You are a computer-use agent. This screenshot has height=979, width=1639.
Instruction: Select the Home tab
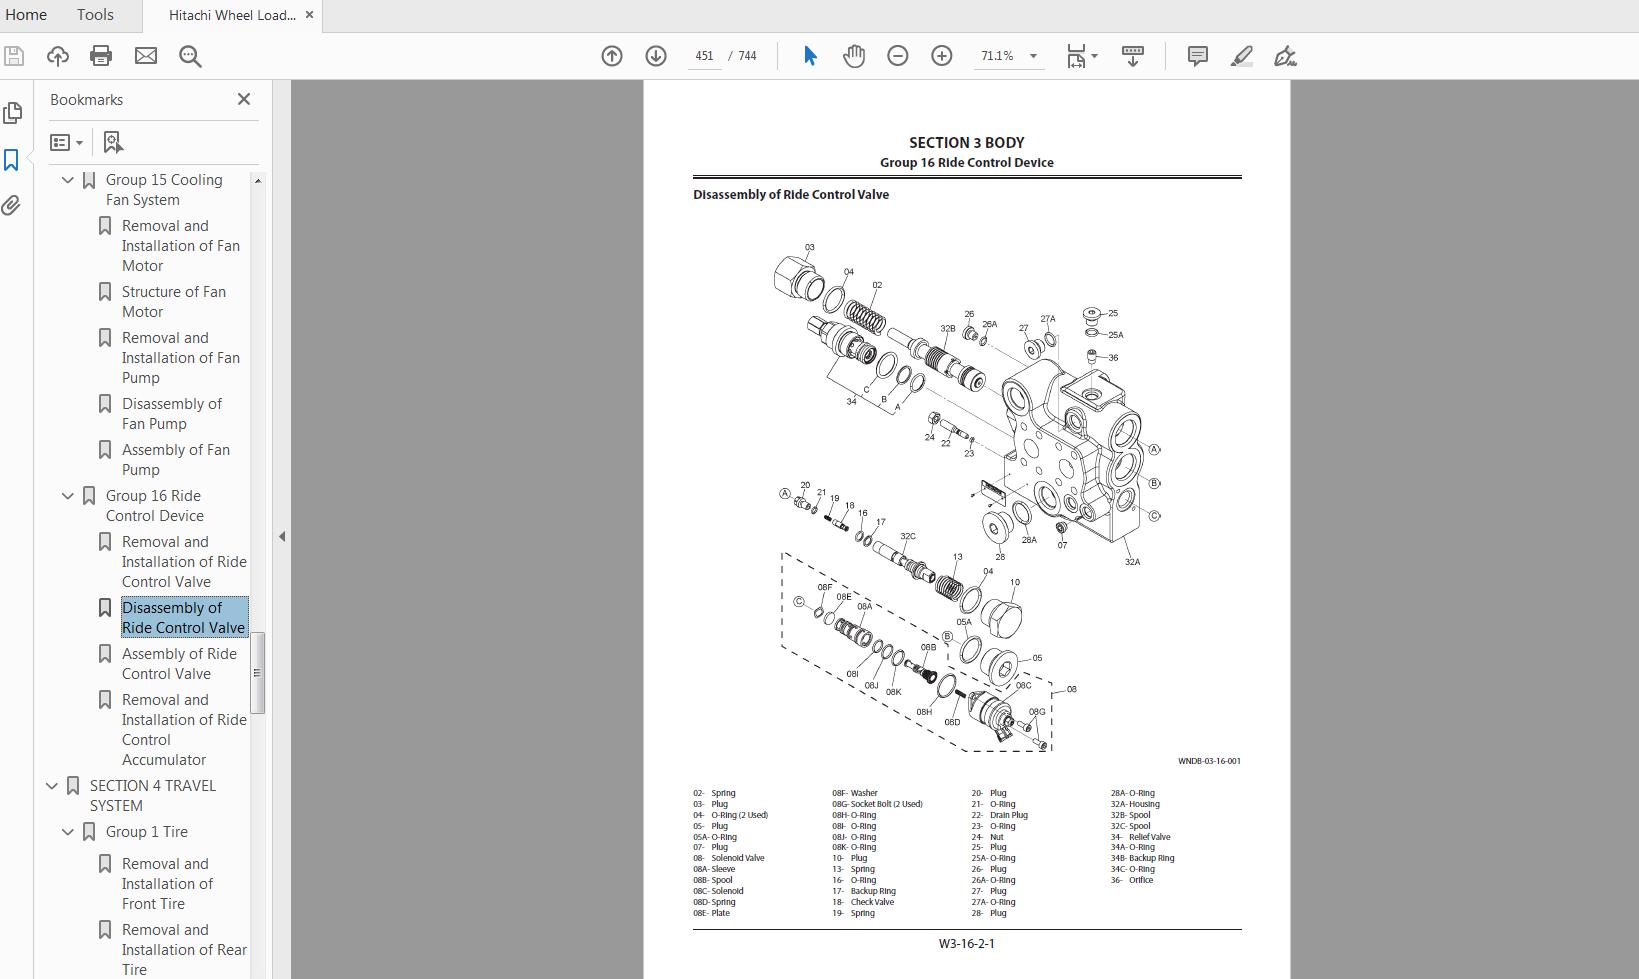[26, 15]
